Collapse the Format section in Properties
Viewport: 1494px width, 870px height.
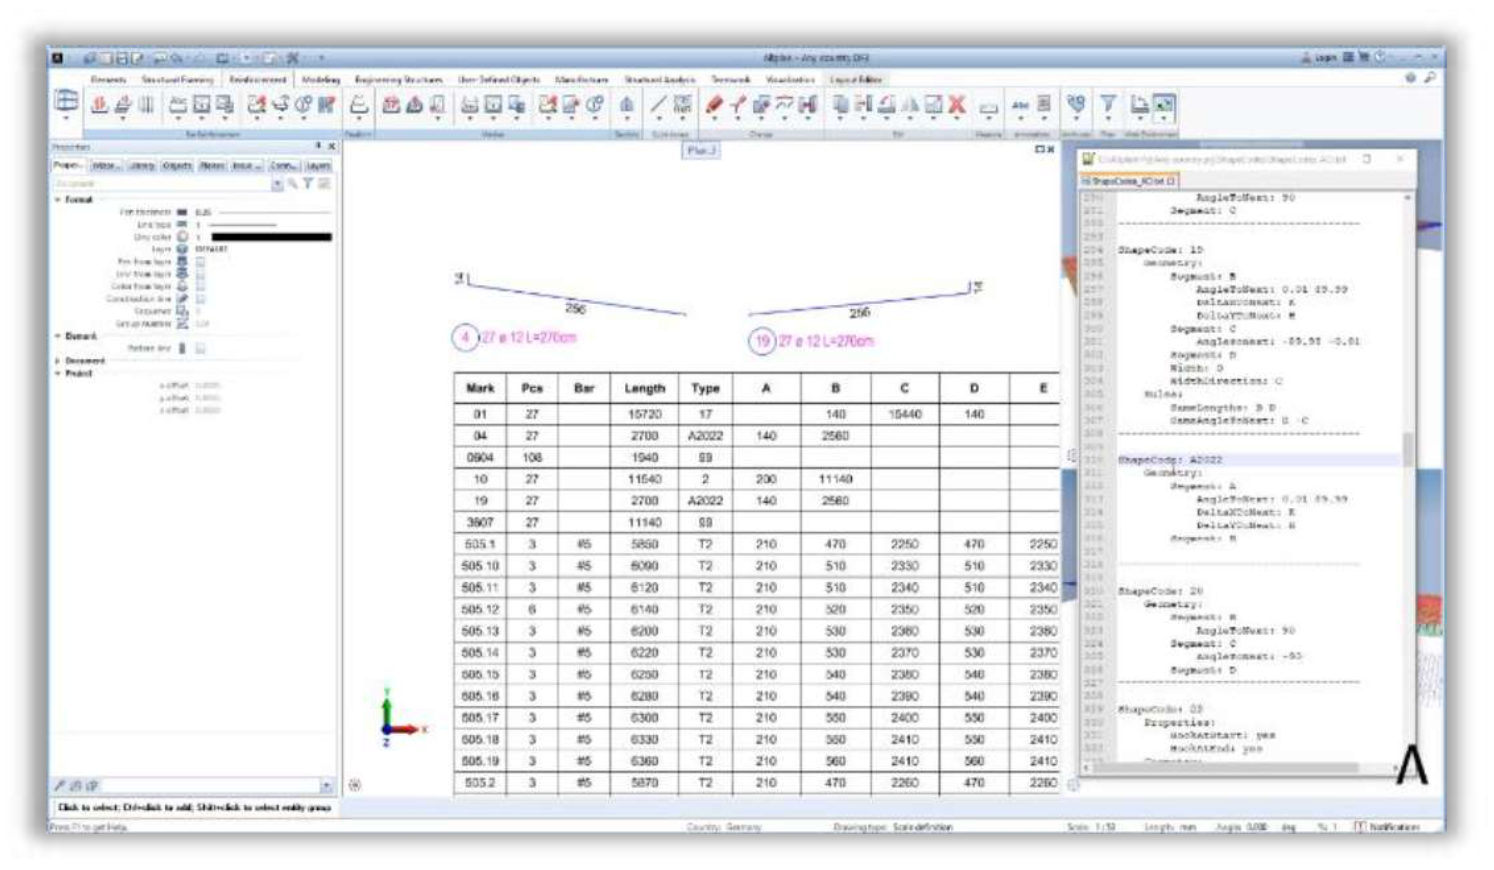click(58, 200)
